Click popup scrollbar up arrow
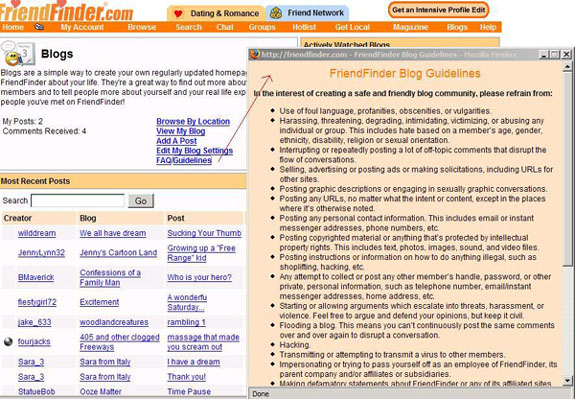This screenshot has height=399, width=575. pos(568,66)
